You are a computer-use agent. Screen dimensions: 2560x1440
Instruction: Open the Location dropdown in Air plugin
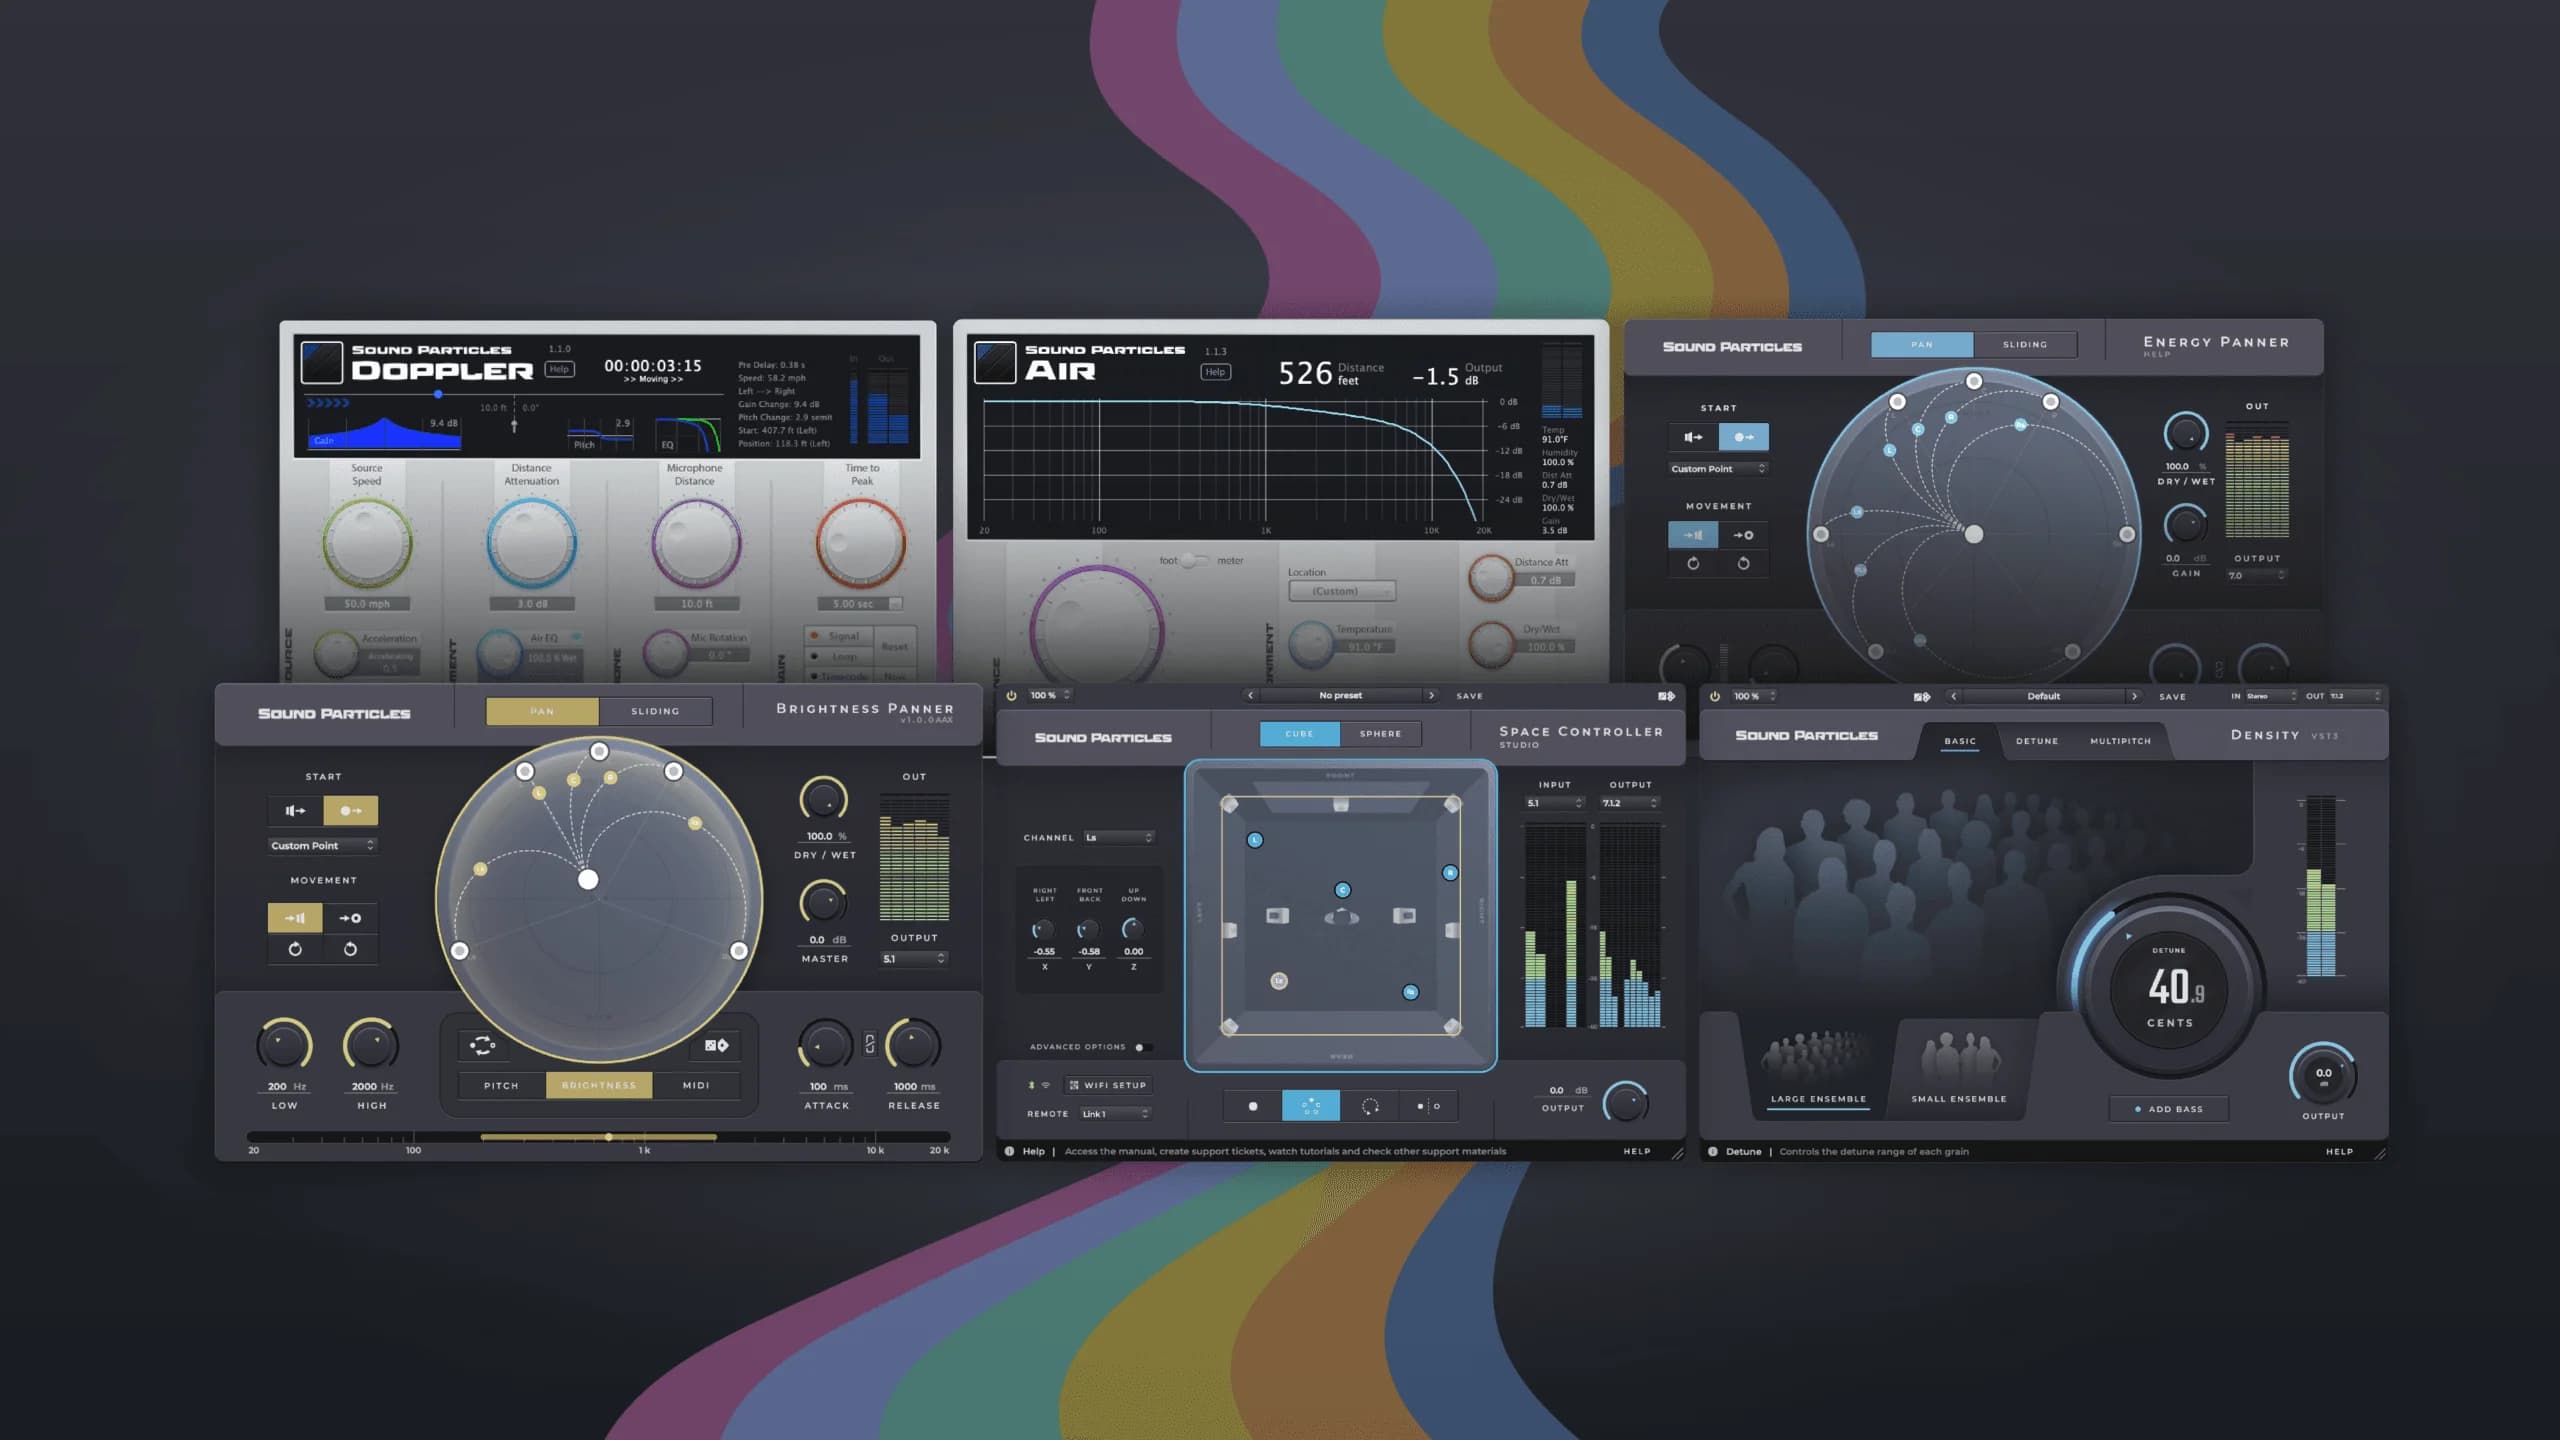[1342, 591]
